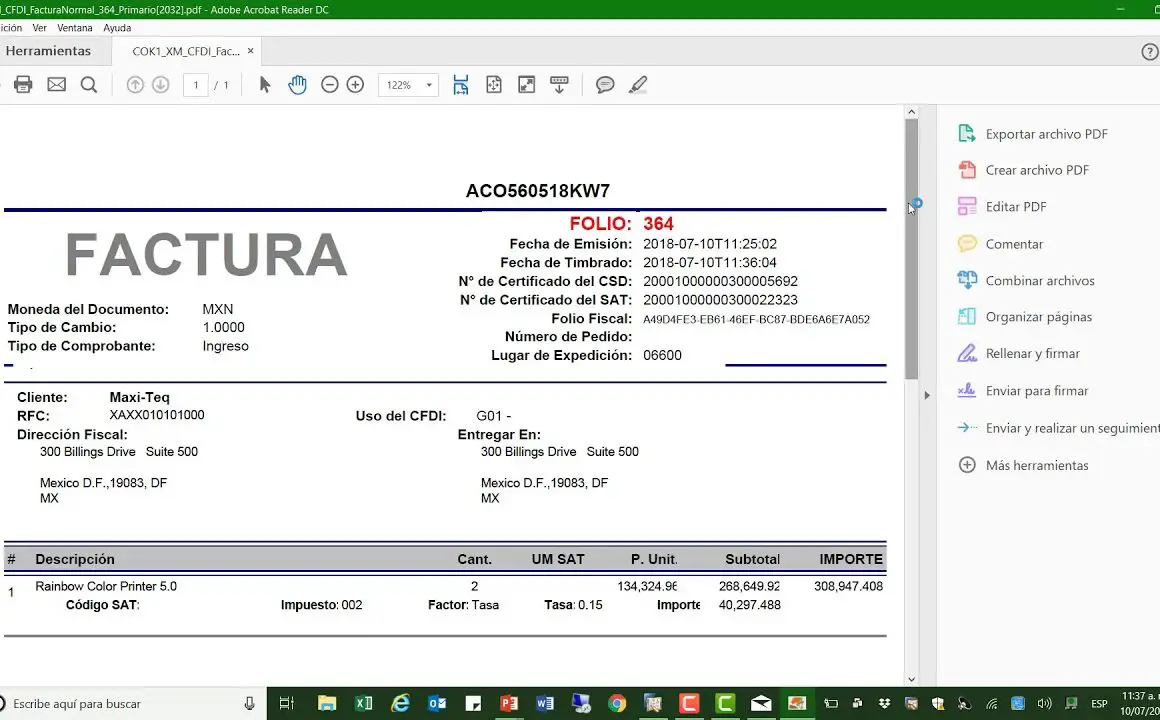Viewport: 1160px width, 720px height.
Task: Click the Folio Fiscal UUID value
Action: click(756, 320)
